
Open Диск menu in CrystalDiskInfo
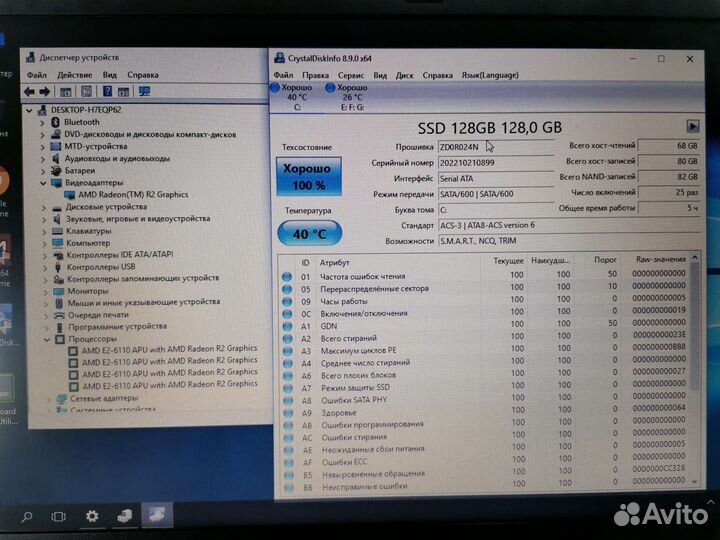coord(405,75)
